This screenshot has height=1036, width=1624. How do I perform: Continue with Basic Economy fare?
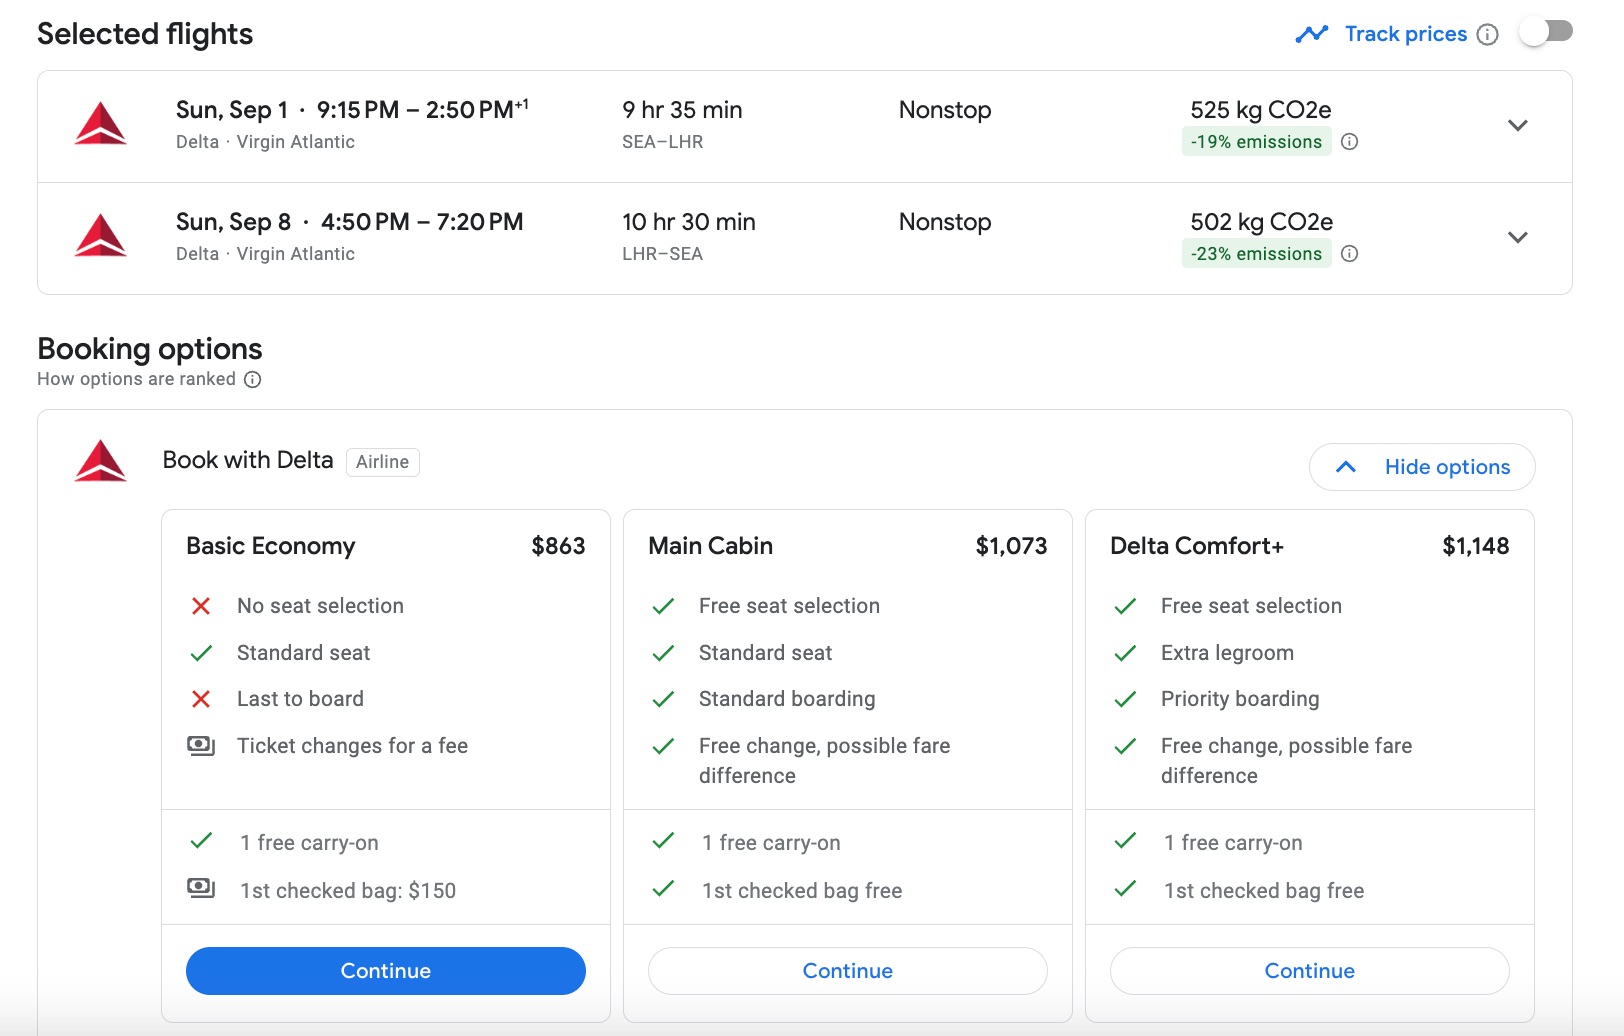click(x=386, y=971)
